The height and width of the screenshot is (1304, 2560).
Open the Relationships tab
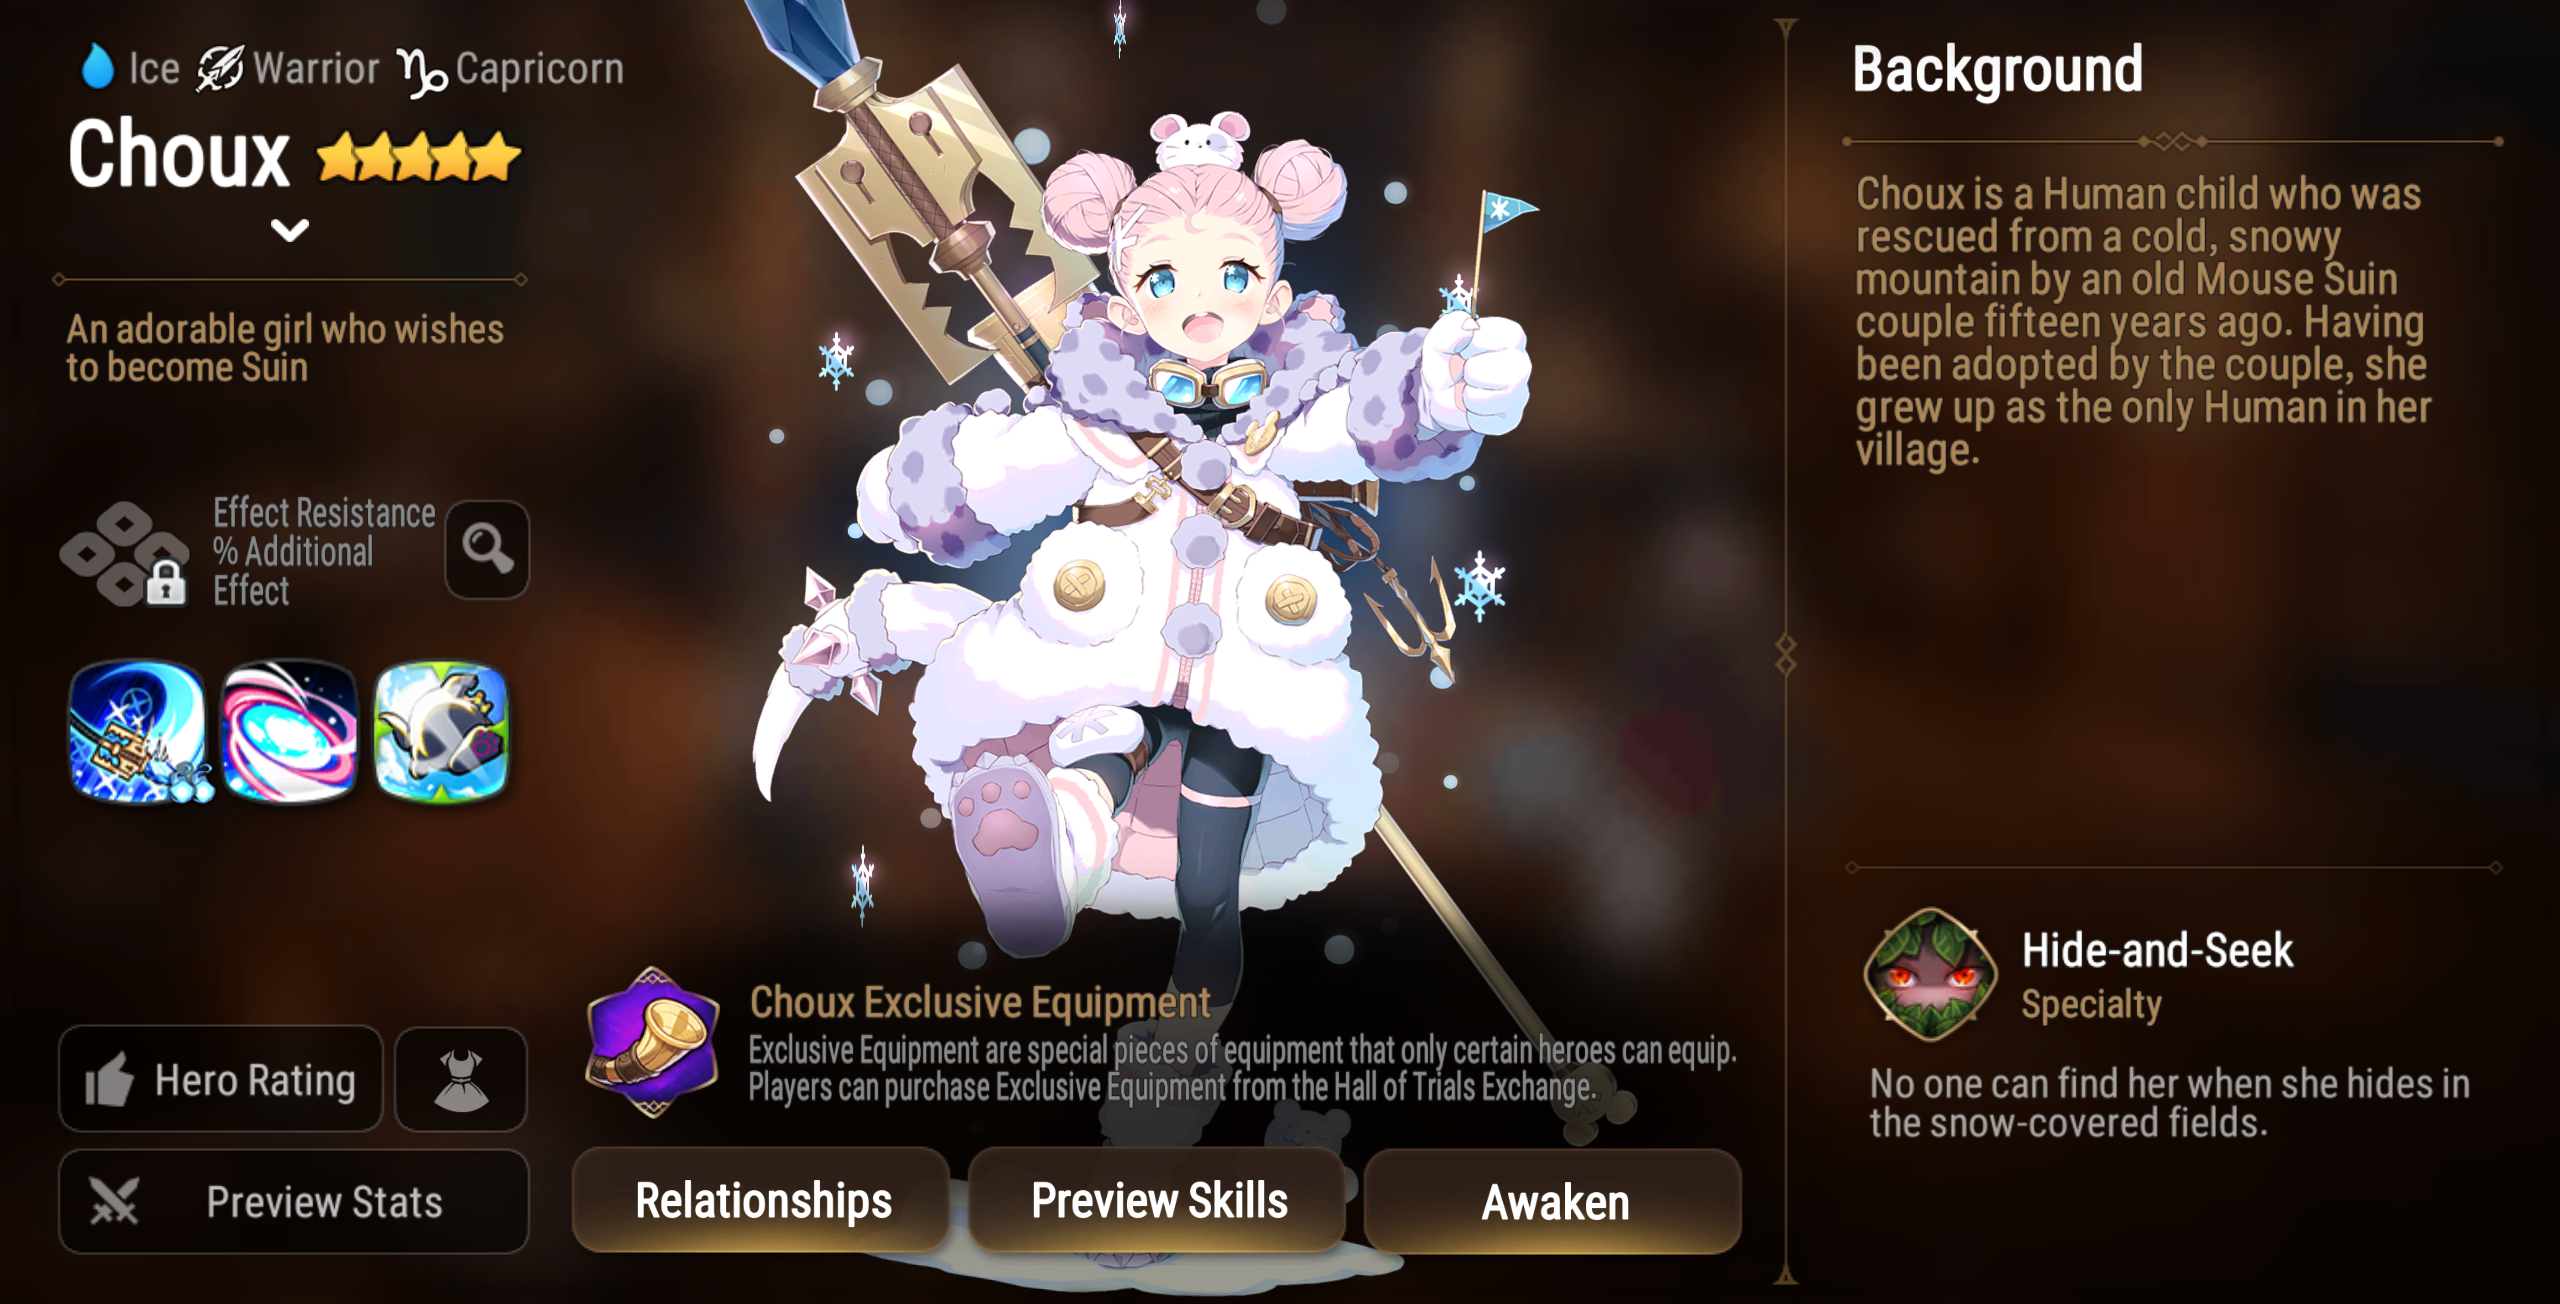click(762, 1200)
